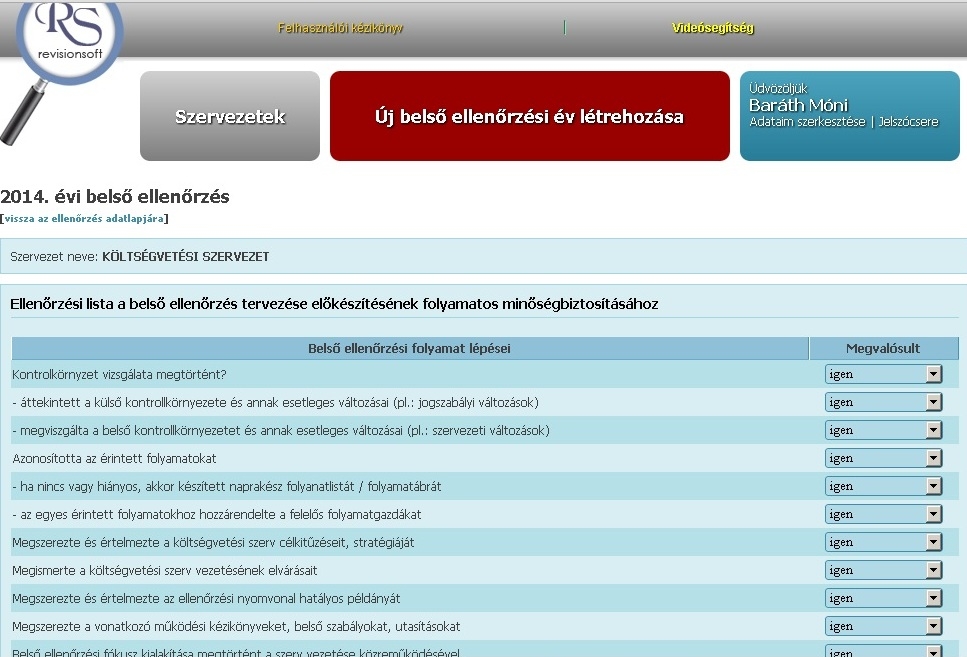This screenshot has height=657, width=967.
Task: Click the Baráth Móni user name
Action: point(799,105)
